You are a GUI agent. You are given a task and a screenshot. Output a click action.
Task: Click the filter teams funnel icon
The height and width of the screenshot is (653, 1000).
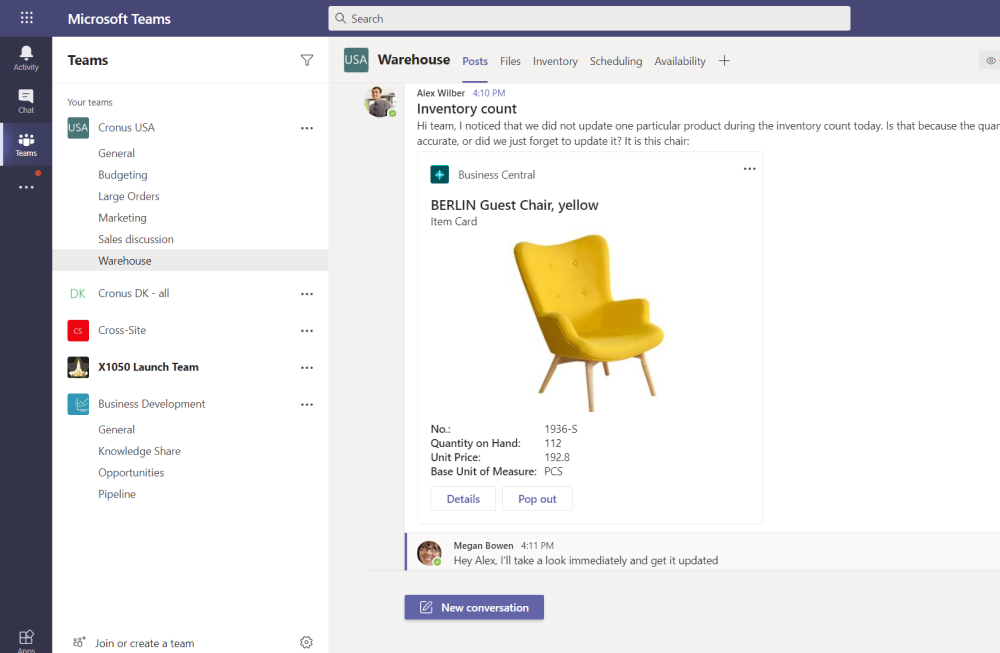coord(307,60)
